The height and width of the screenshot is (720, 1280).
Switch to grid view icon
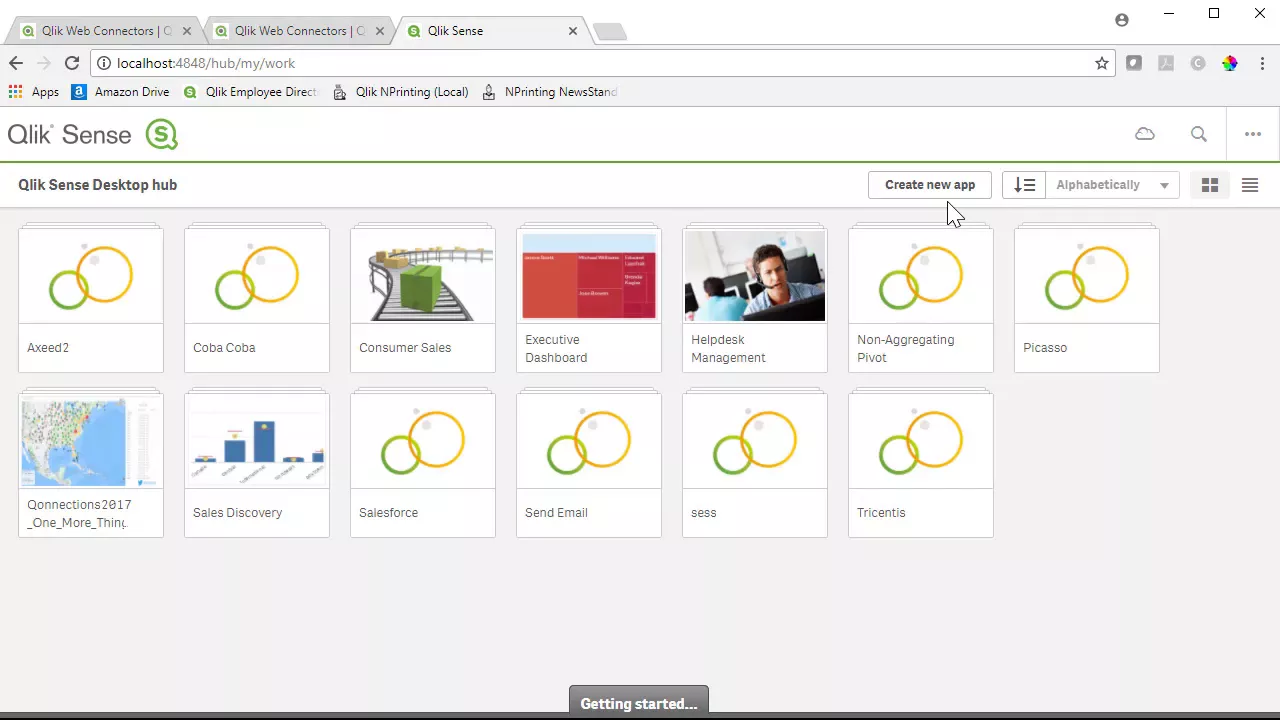pos(1210,185)
